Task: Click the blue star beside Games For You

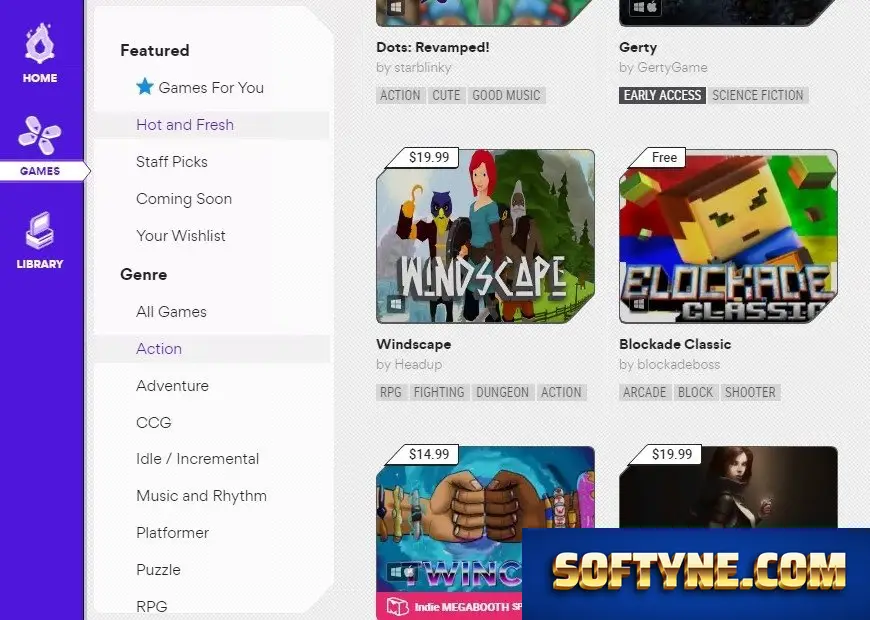Action: [x=145, y=87]
